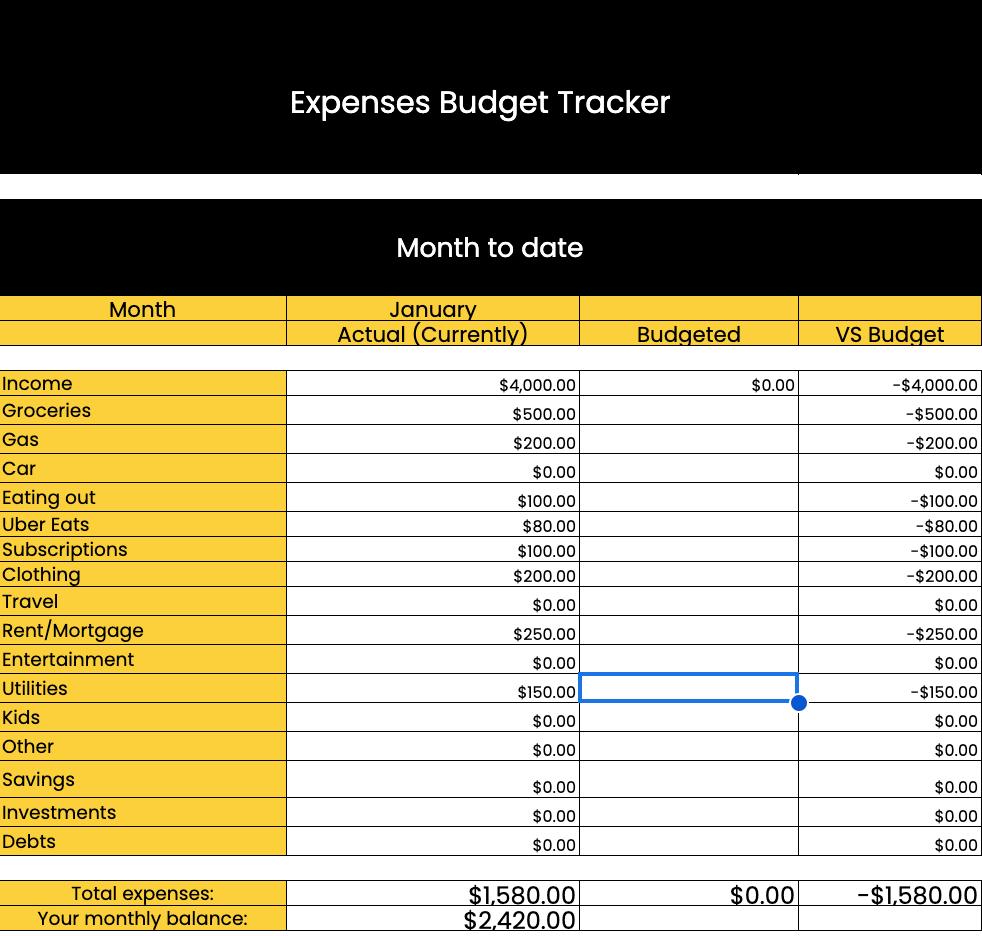
Task: Select the Income row label
Action: pyautogui.click(x=143, y=383)
